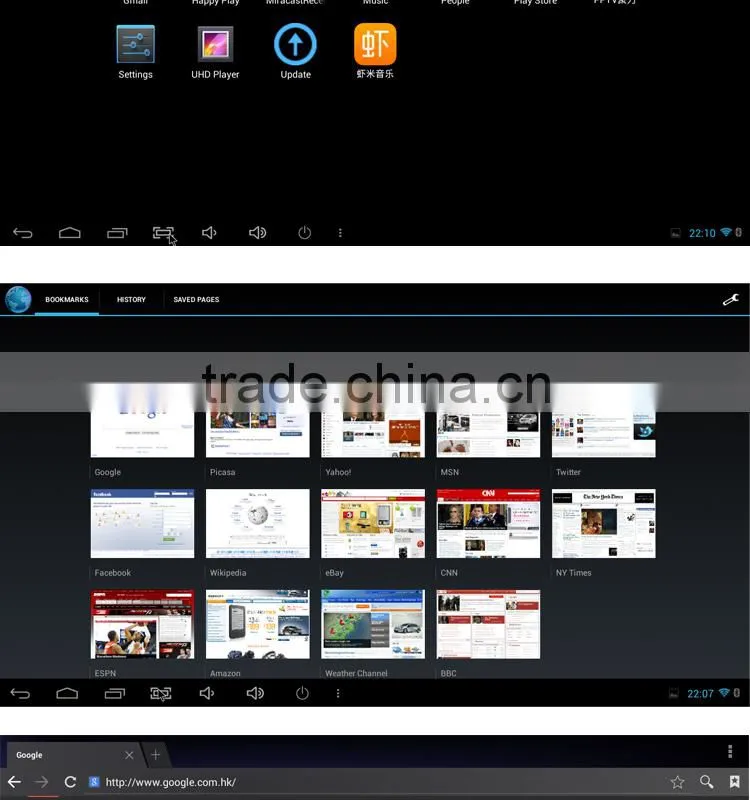Tap the browser globe icon beside Bookmarks
The height and width of the screenshot is (800, 750).
tap(18, 299)
